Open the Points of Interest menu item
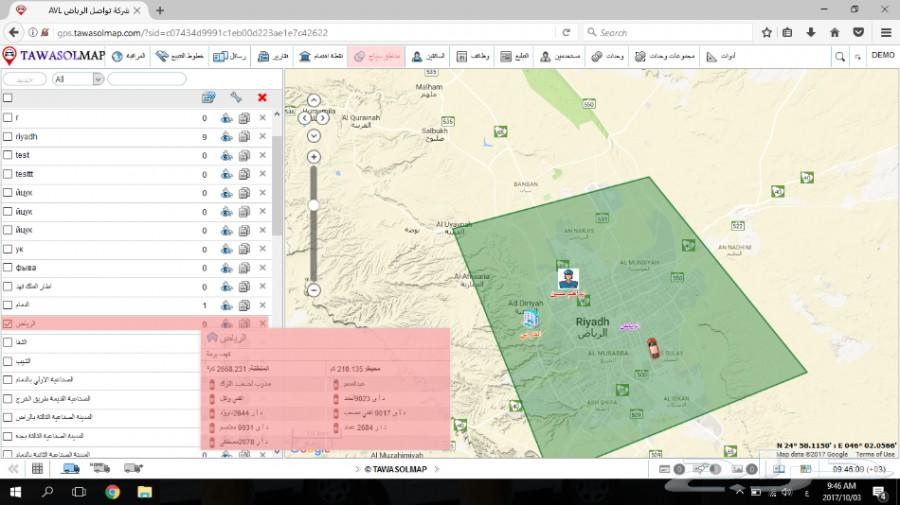The width and height of the screenshot is (900, 505). click(x=321, y=56)
